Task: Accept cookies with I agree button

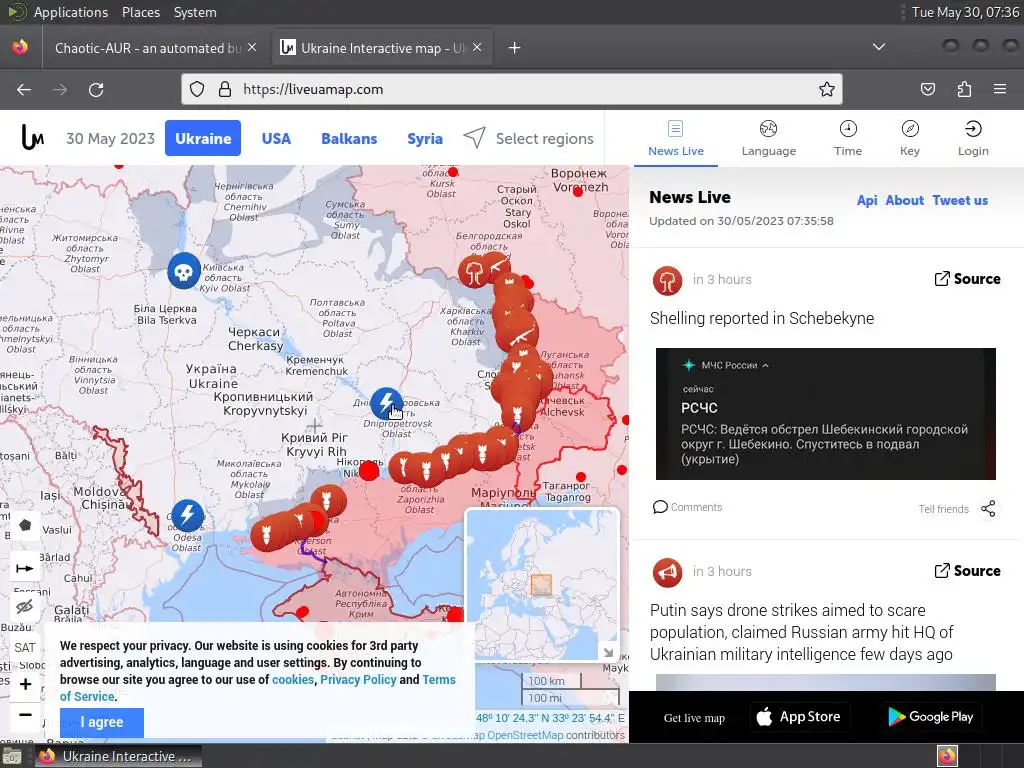Action: pyautogui.click(x=102, y=722)
